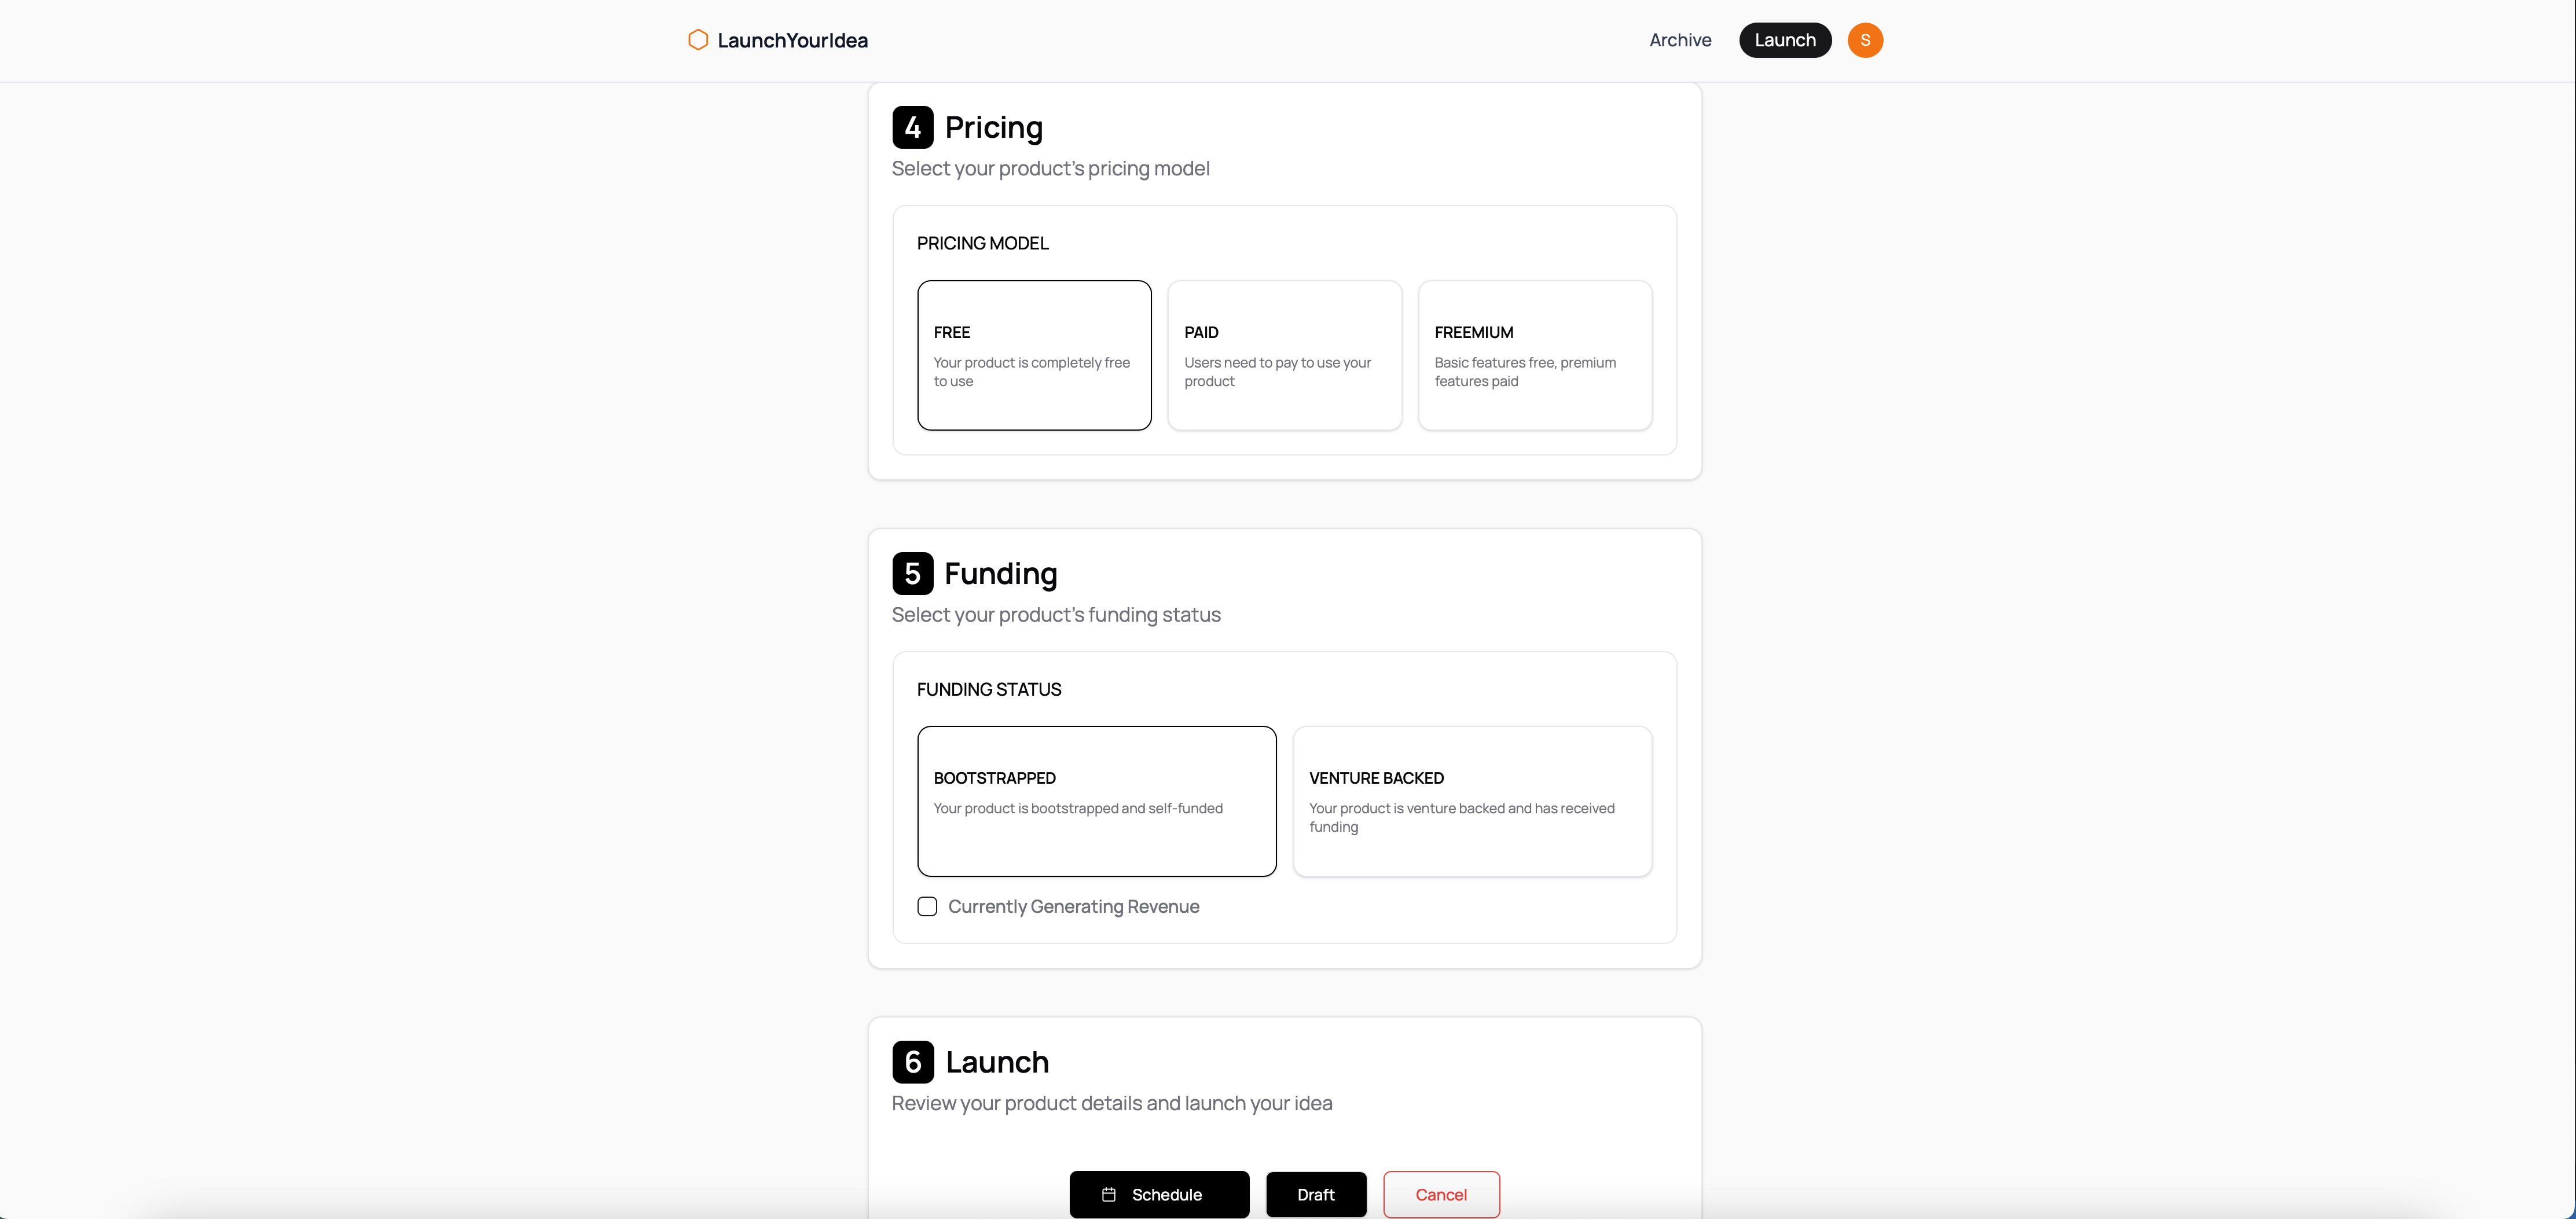2576x1219 pixels.
Task: Select the FREE pricing model card
Action: [1034, 355]
